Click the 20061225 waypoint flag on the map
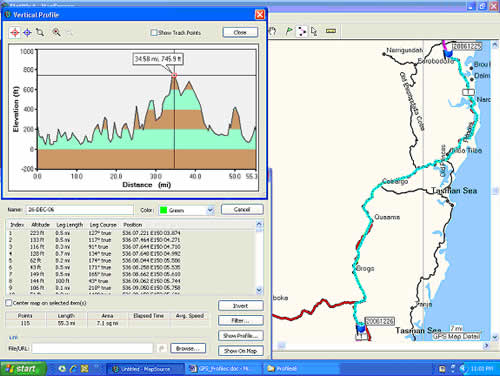500x376 pixels. point(448,53)
